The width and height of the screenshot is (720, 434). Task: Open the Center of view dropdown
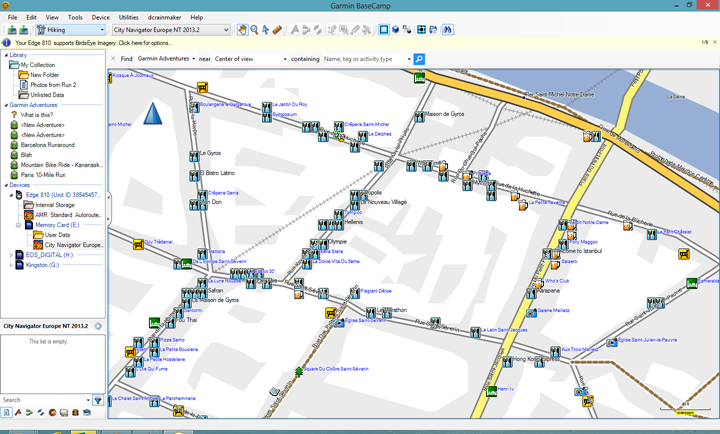point(285,59)
